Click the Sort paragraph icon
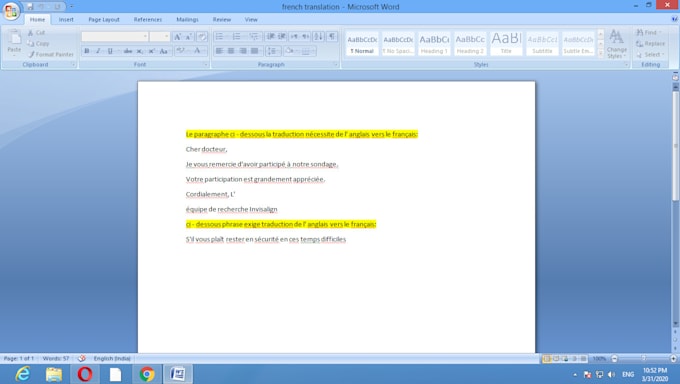 click(319, 36)
